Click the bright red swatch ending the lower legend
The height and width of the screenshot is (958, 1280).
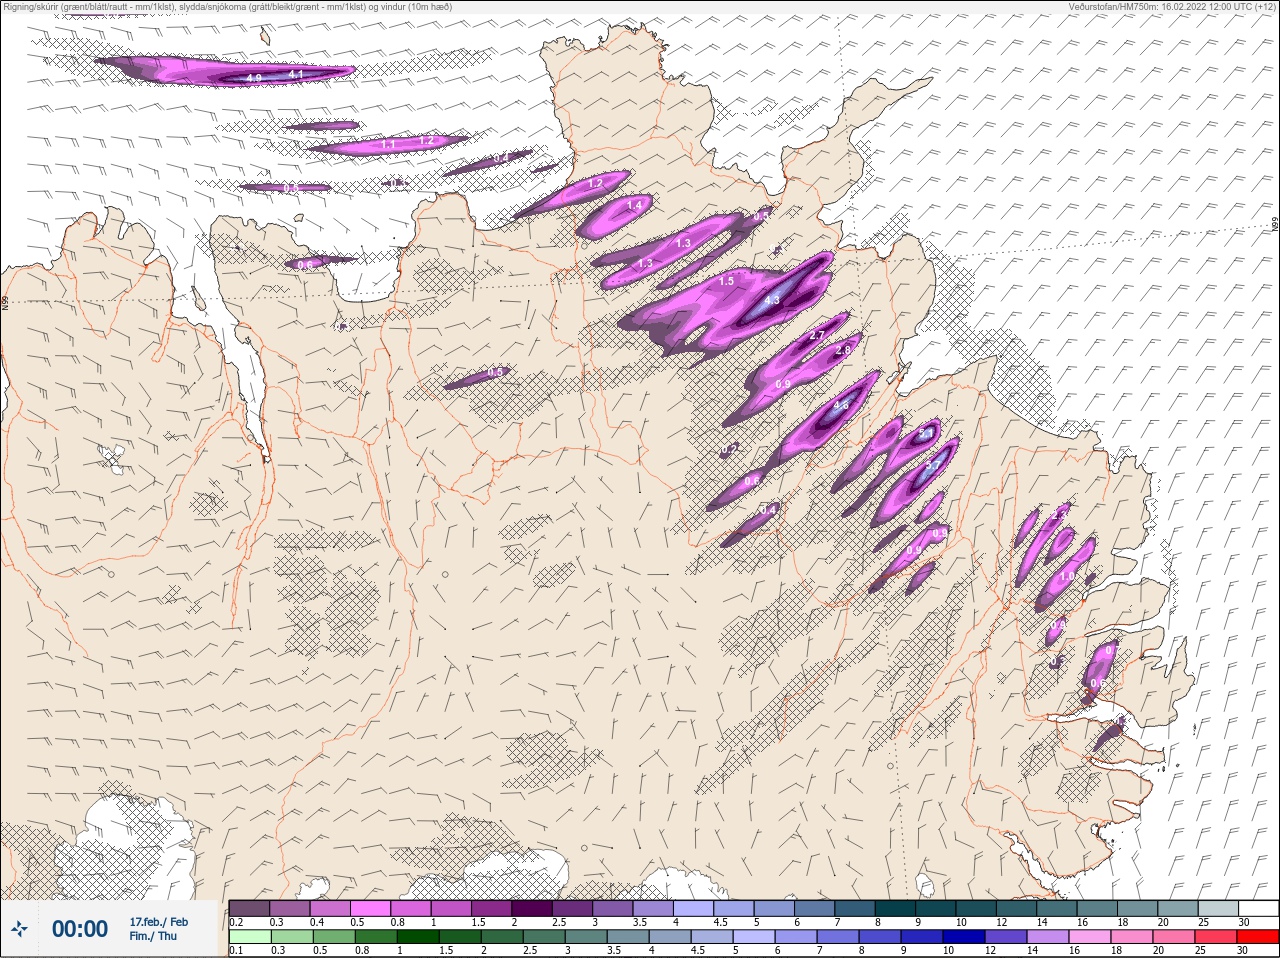[1258, 937]
